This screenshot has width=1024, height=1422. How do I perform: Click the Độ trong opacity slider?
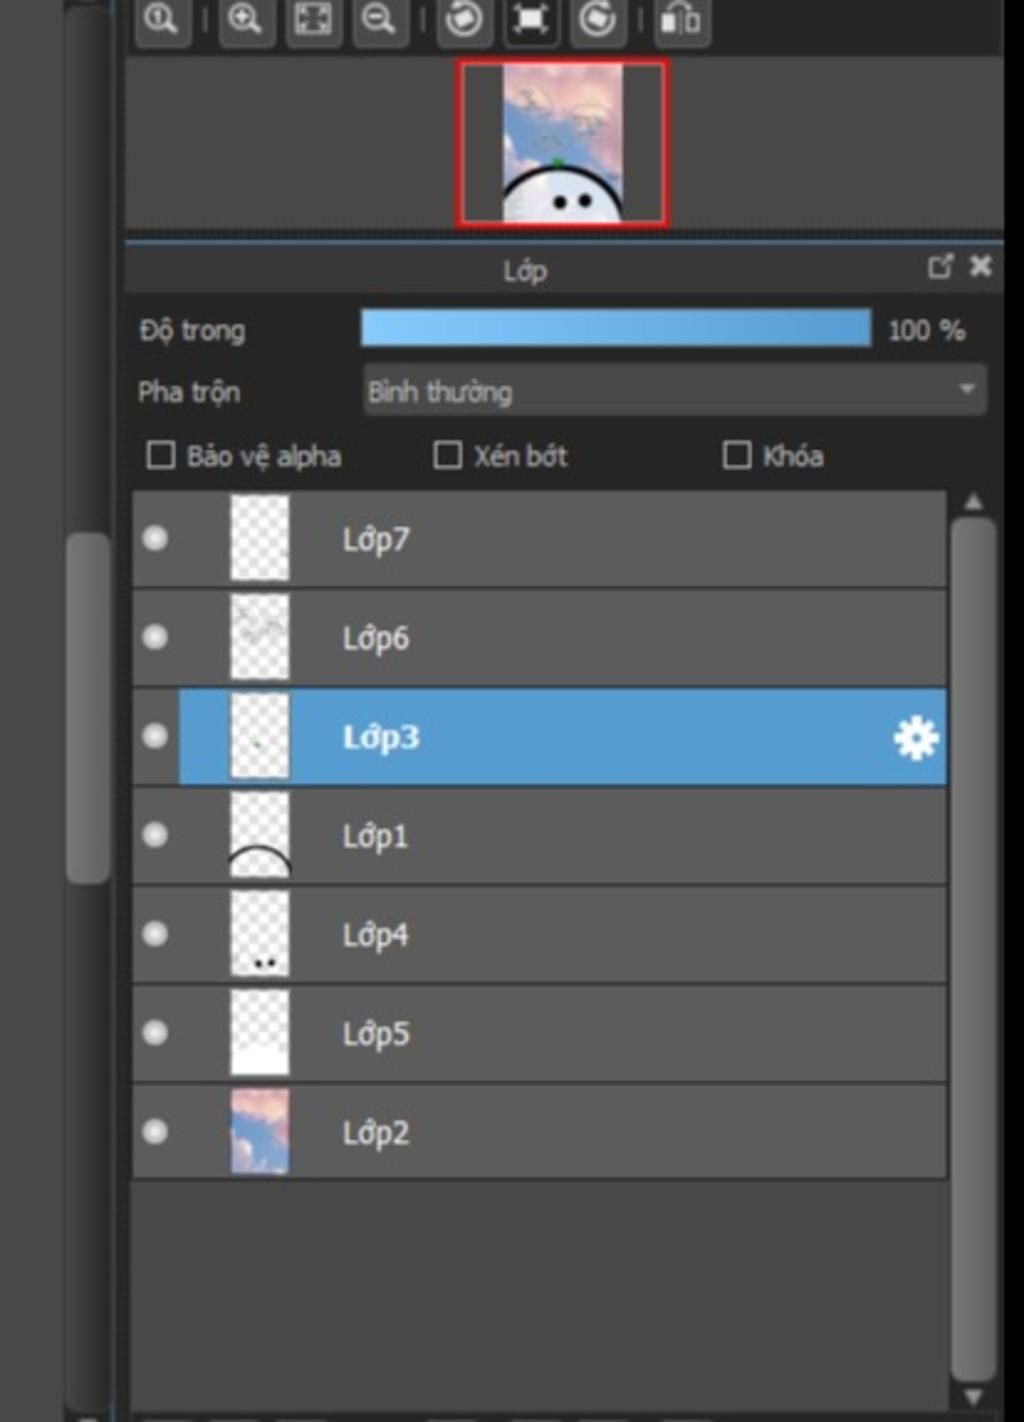pyautogui.click(x=615, y=329)
